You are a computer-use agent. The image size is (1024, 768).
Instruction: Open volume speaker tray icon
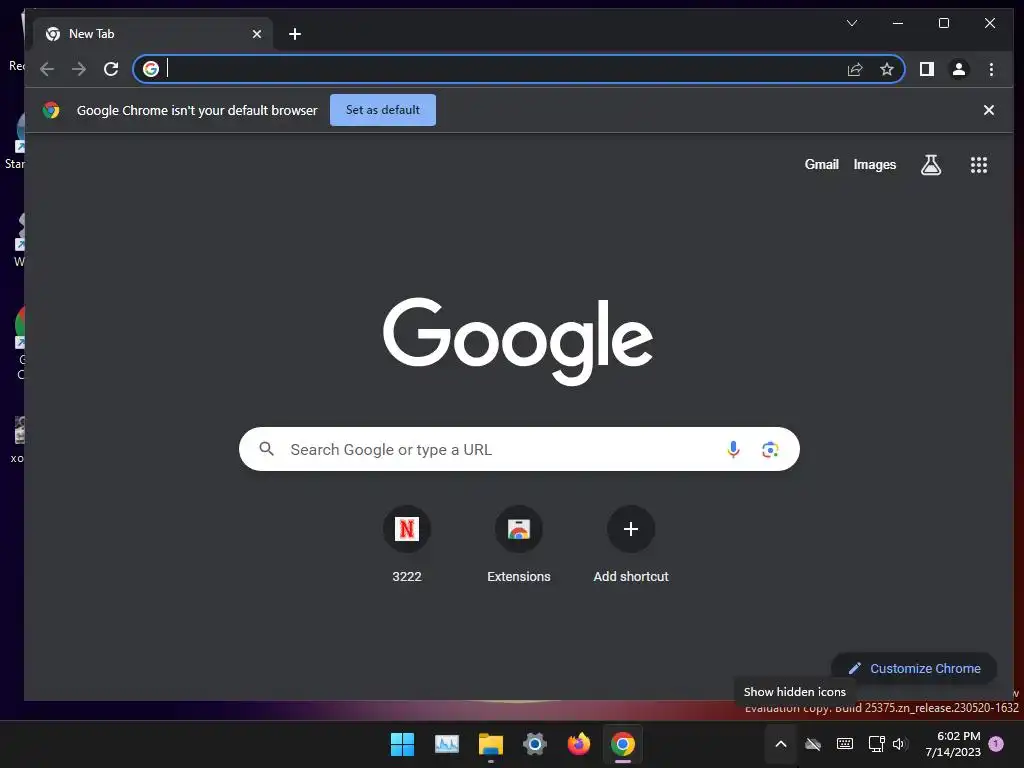pyautogui.click(x=899, y=744)
